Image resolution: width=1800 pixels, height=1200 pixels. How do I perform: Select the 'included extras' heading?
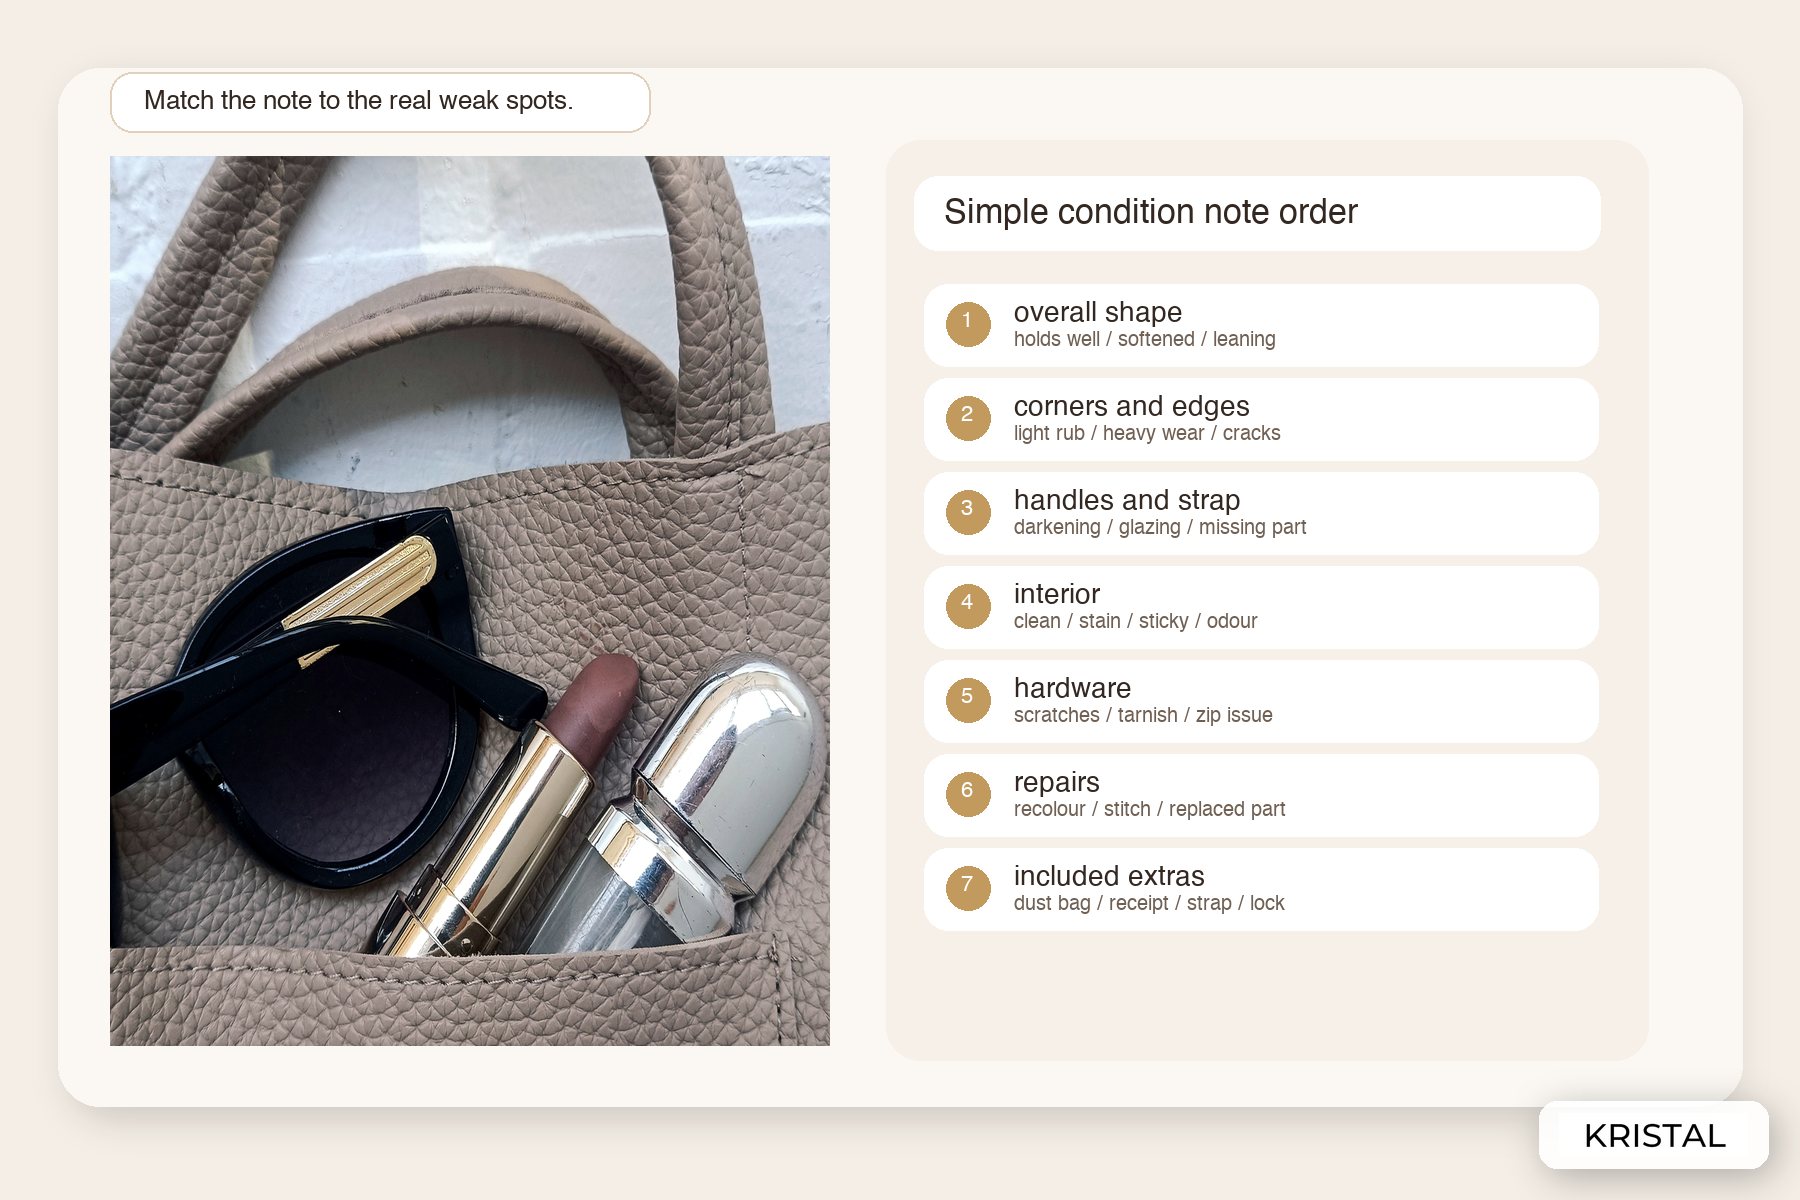tap(1108, 876)
